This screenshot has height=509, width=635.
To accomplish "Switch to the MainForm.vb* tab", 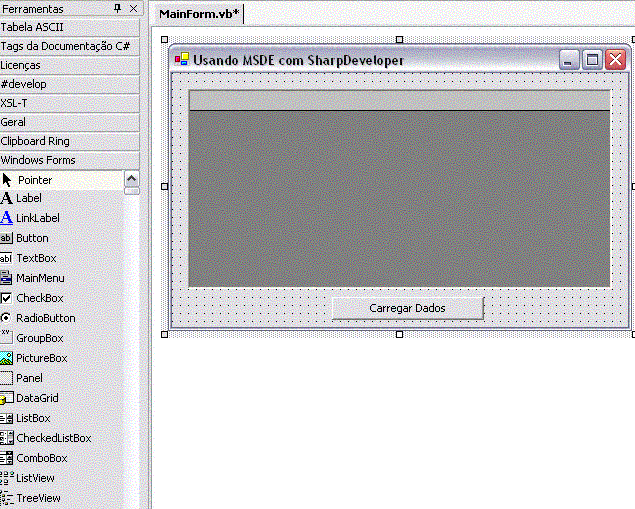I will tap(199, 14).
